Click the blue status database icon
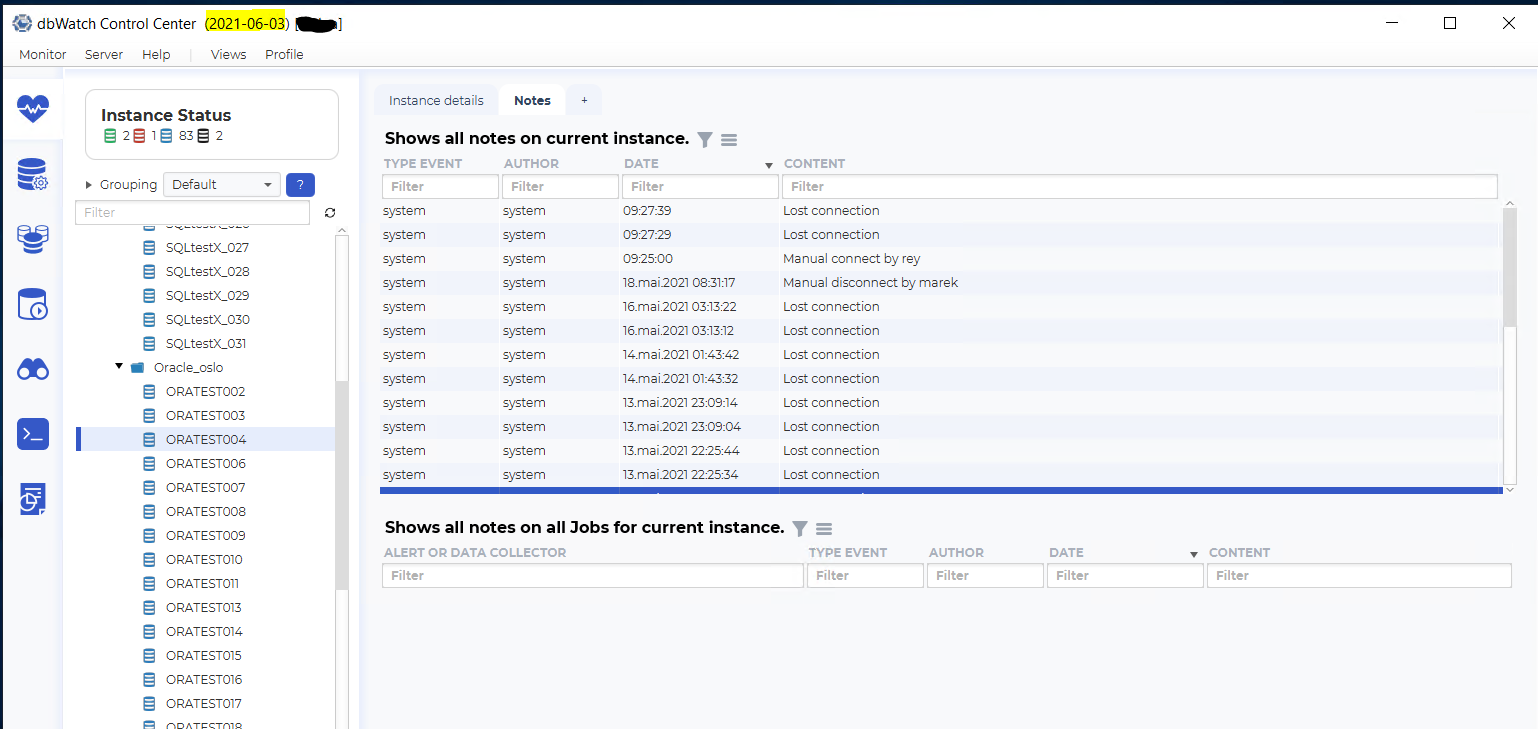The image size is (1538, 729). pos(167,136)
